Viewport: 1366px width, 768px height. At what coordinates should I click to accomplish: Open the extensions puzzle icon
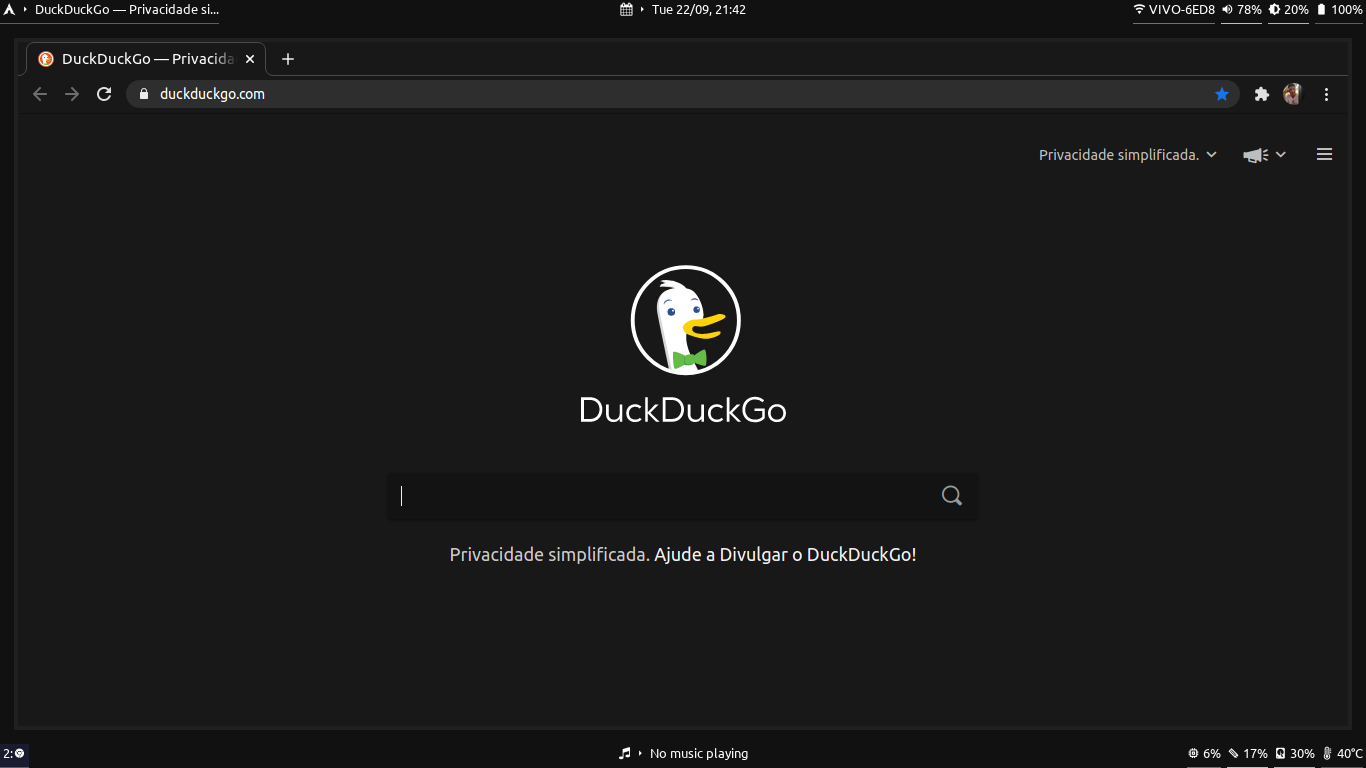click(1262, 94)
